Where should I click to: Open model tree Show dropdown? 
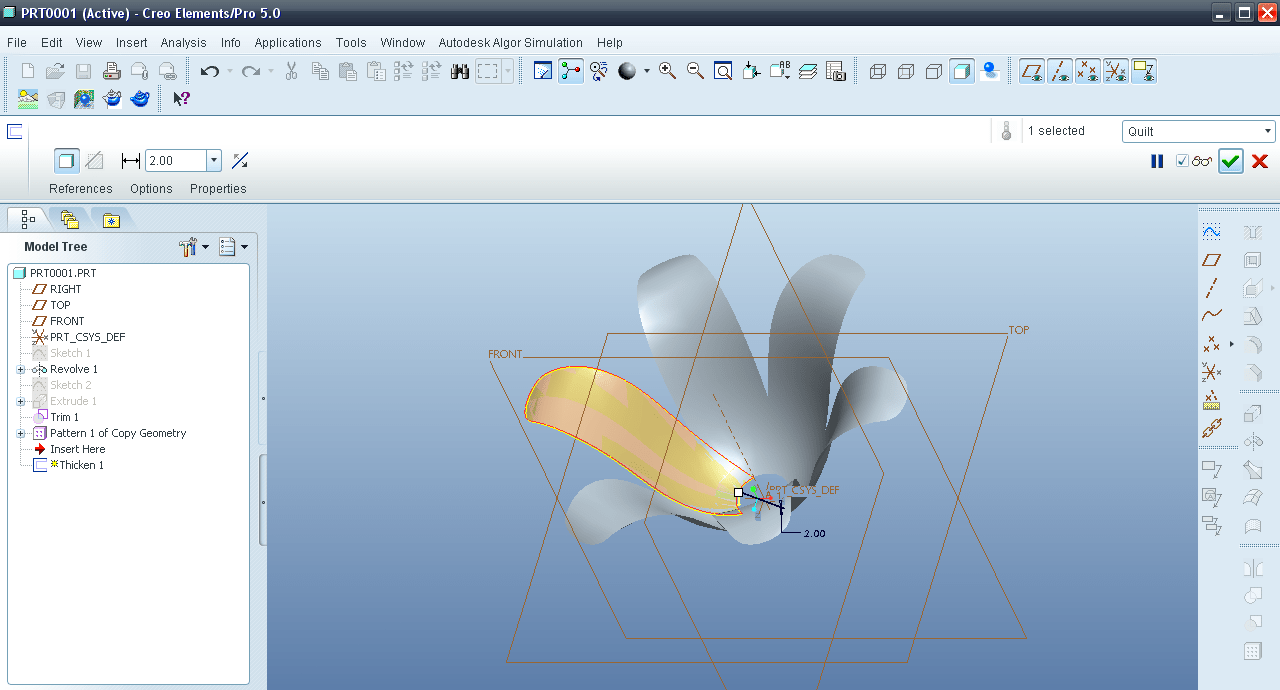click(x=233, y=246)
